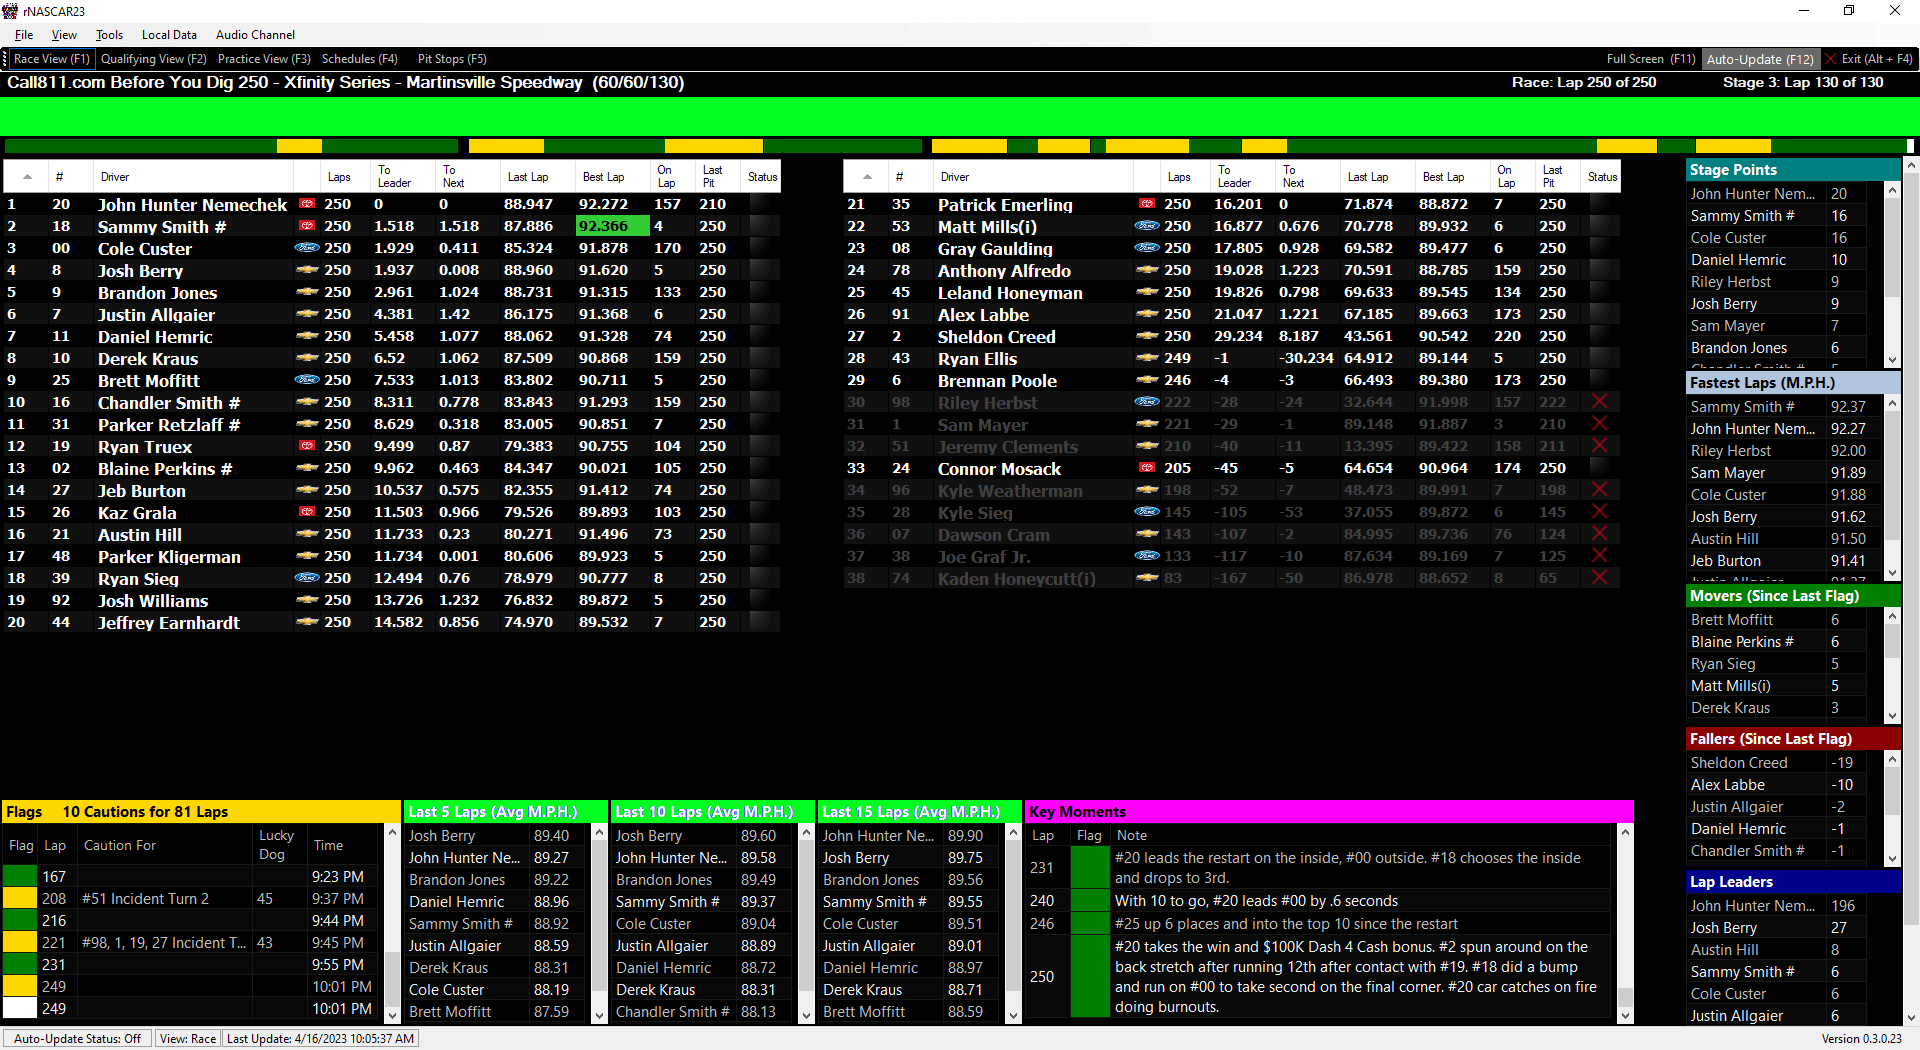Click Fastest Laps panel scroll down arrow
This screenshot has width=1920, height=1050.
tap(1892, 573)
